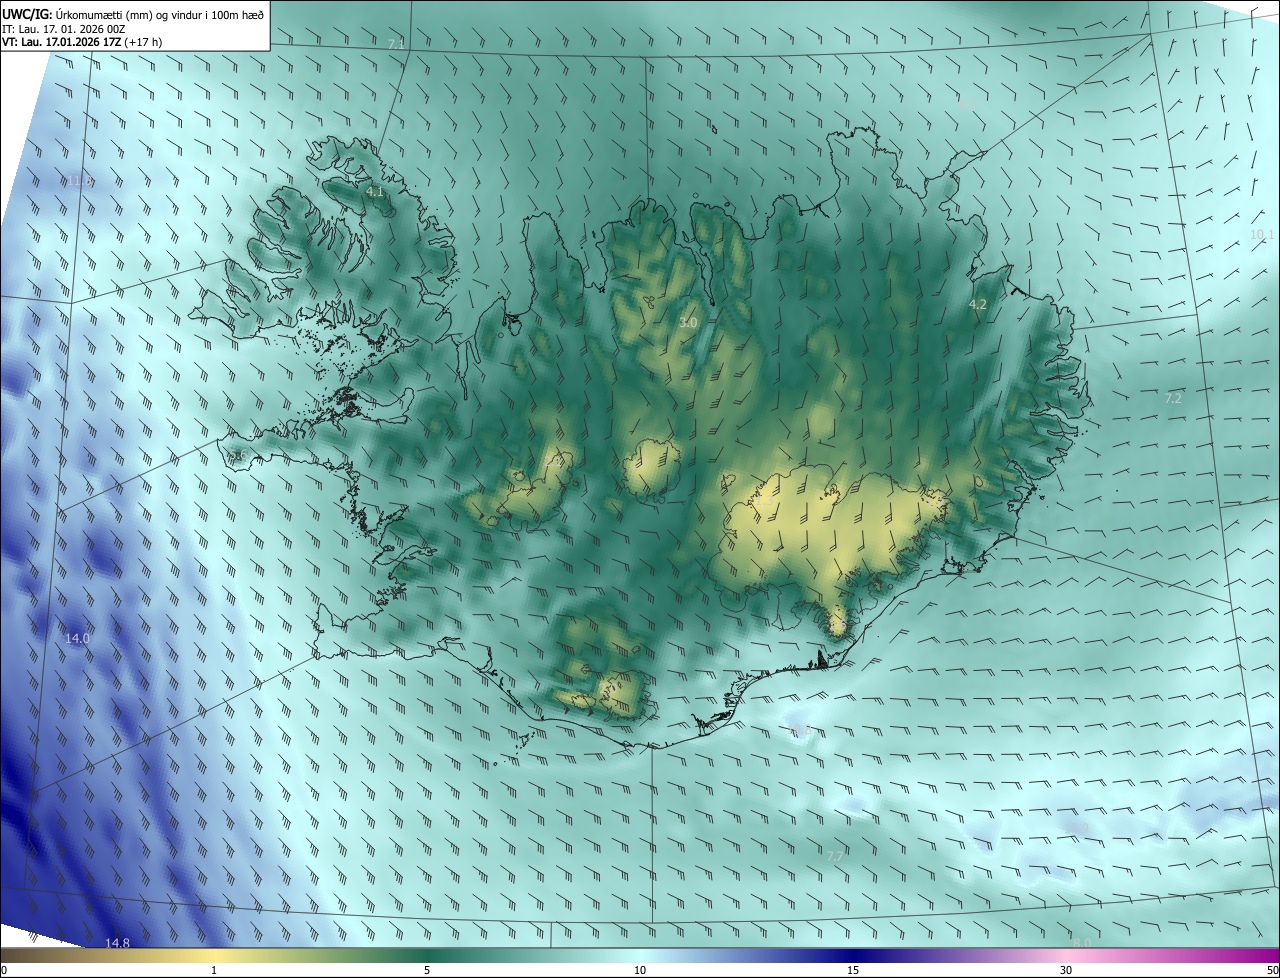
Task: Click the 7.7 value label south of Iceland
Action: 835,857
